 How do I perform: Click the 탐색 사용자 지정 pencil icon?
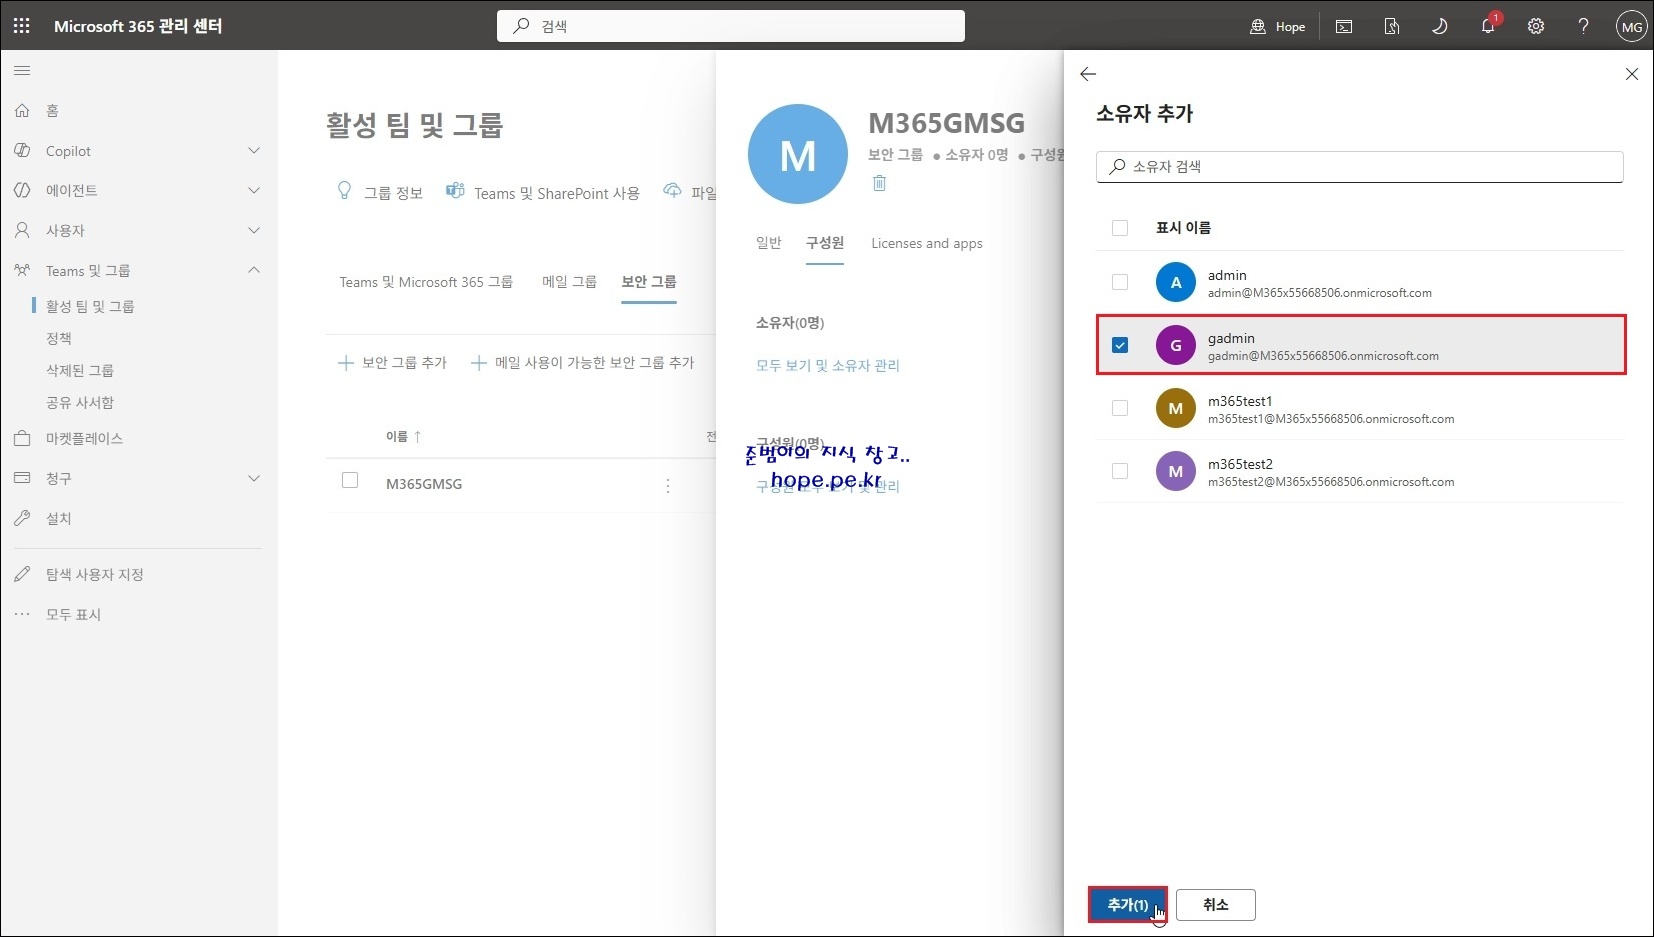22,574
